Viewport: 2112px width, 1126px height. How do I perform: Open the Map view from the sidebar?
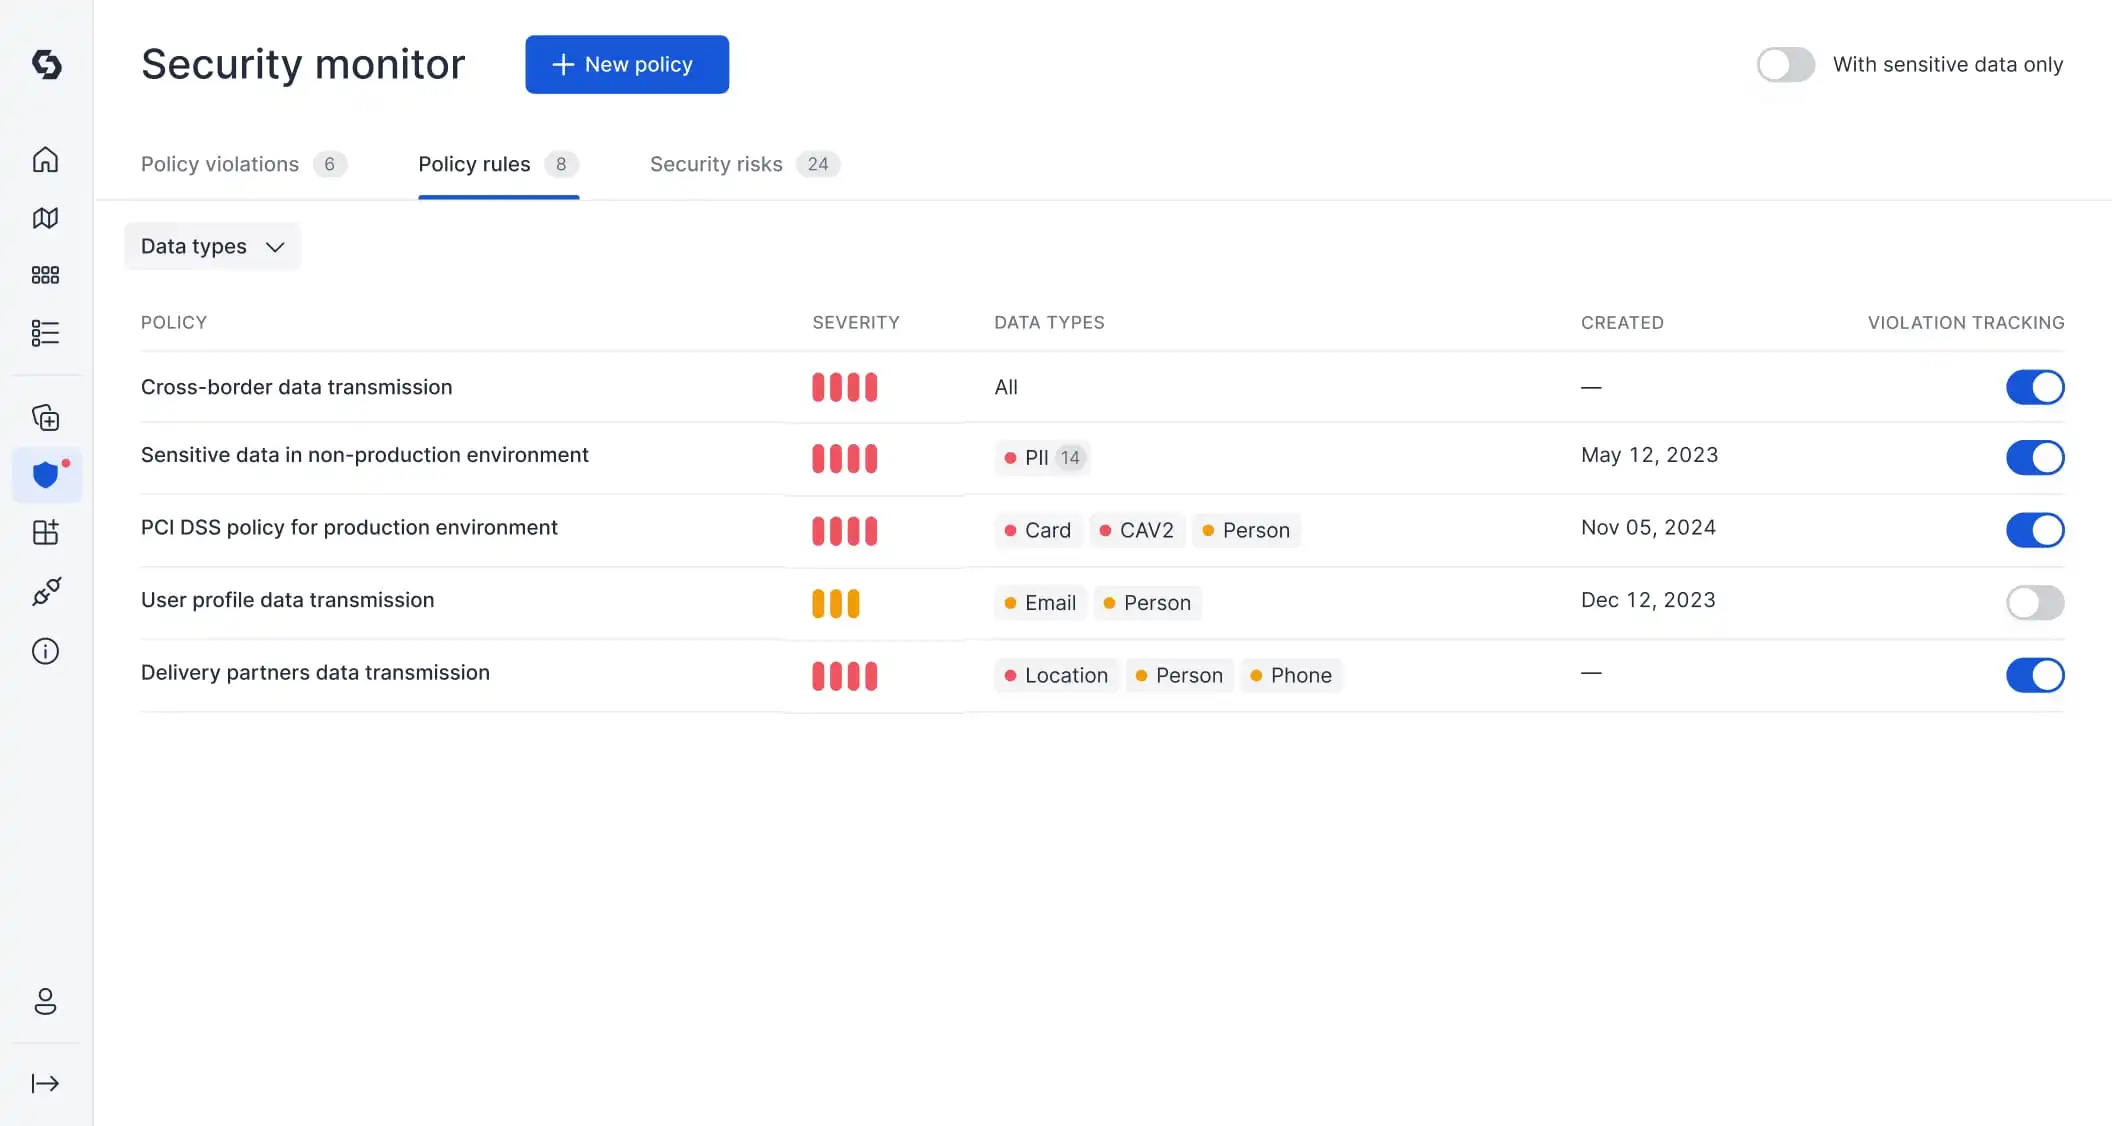click(x=45, y=217)
